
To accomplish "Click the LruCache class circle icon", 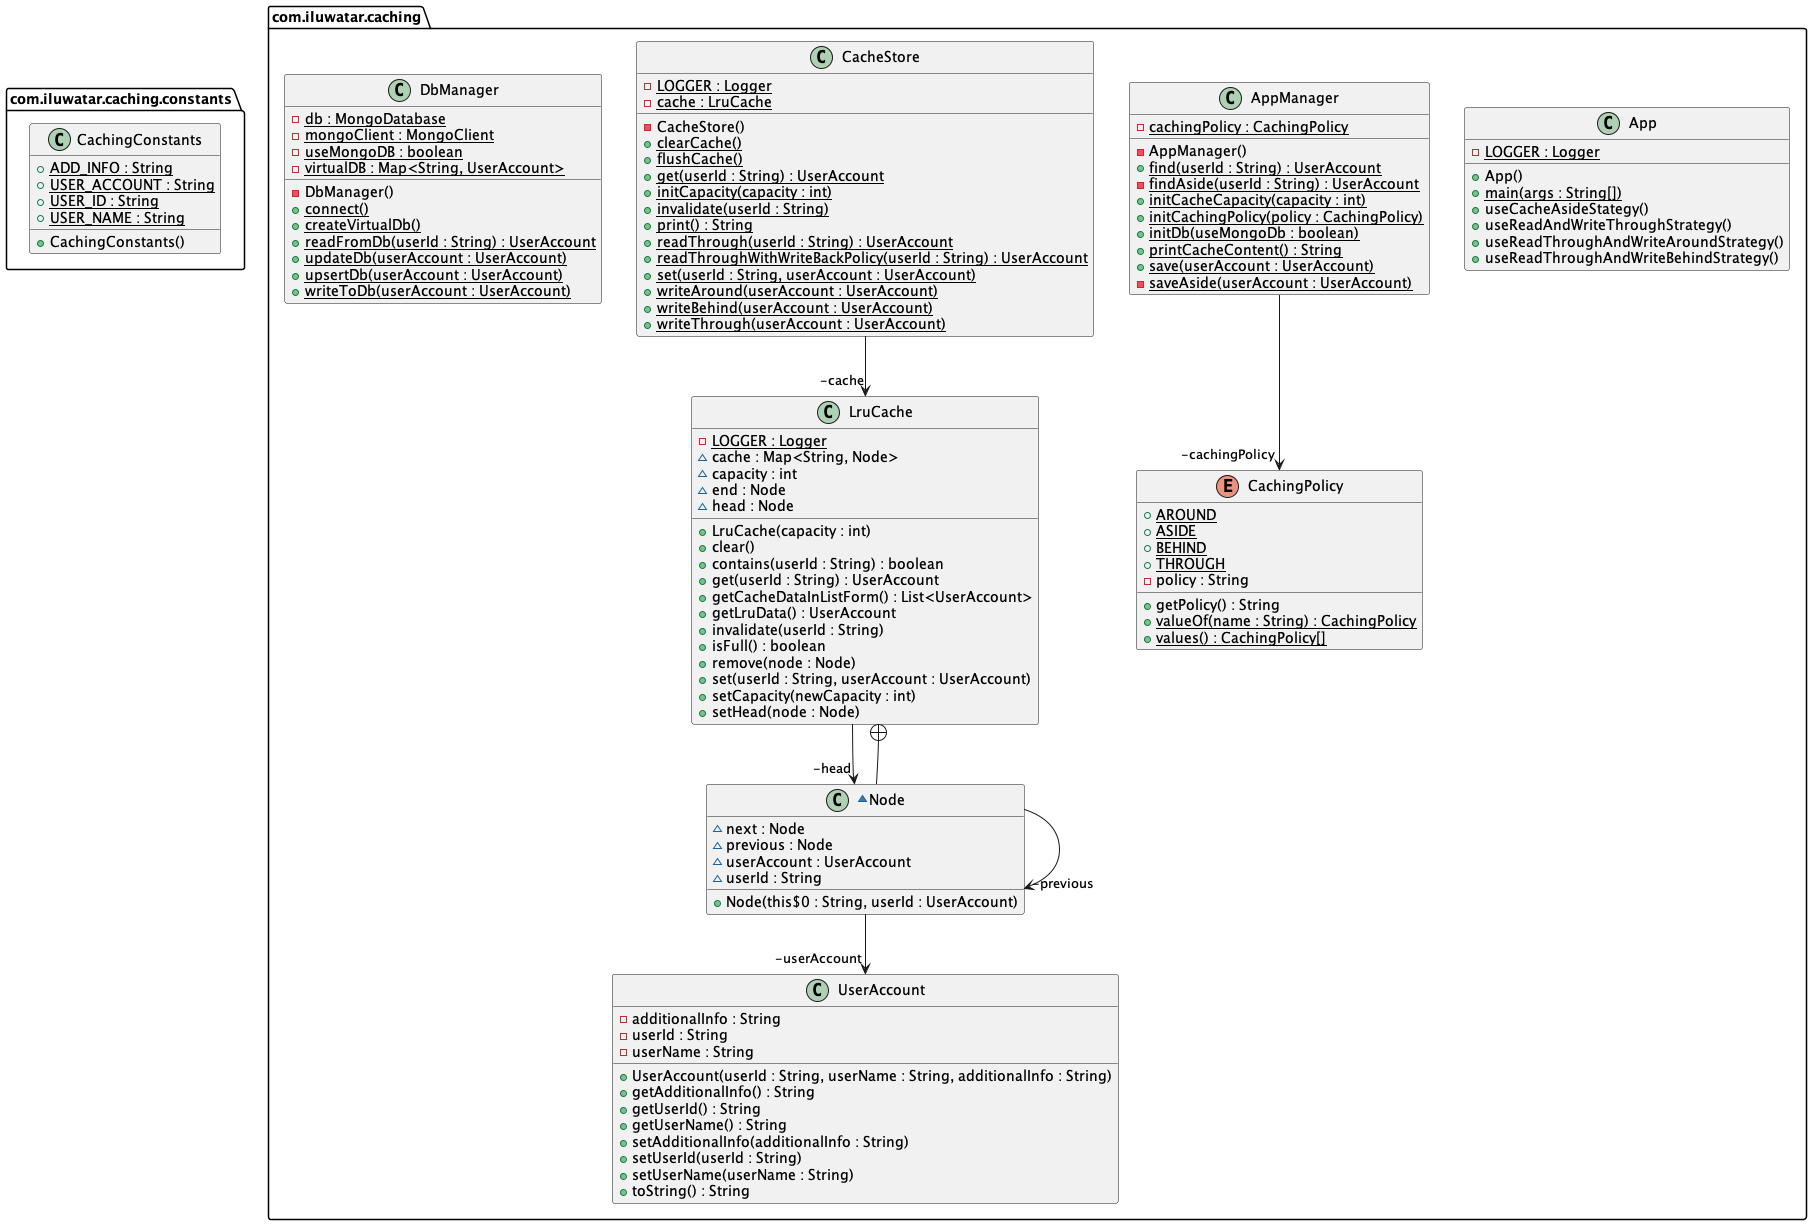I will [828, 412].
